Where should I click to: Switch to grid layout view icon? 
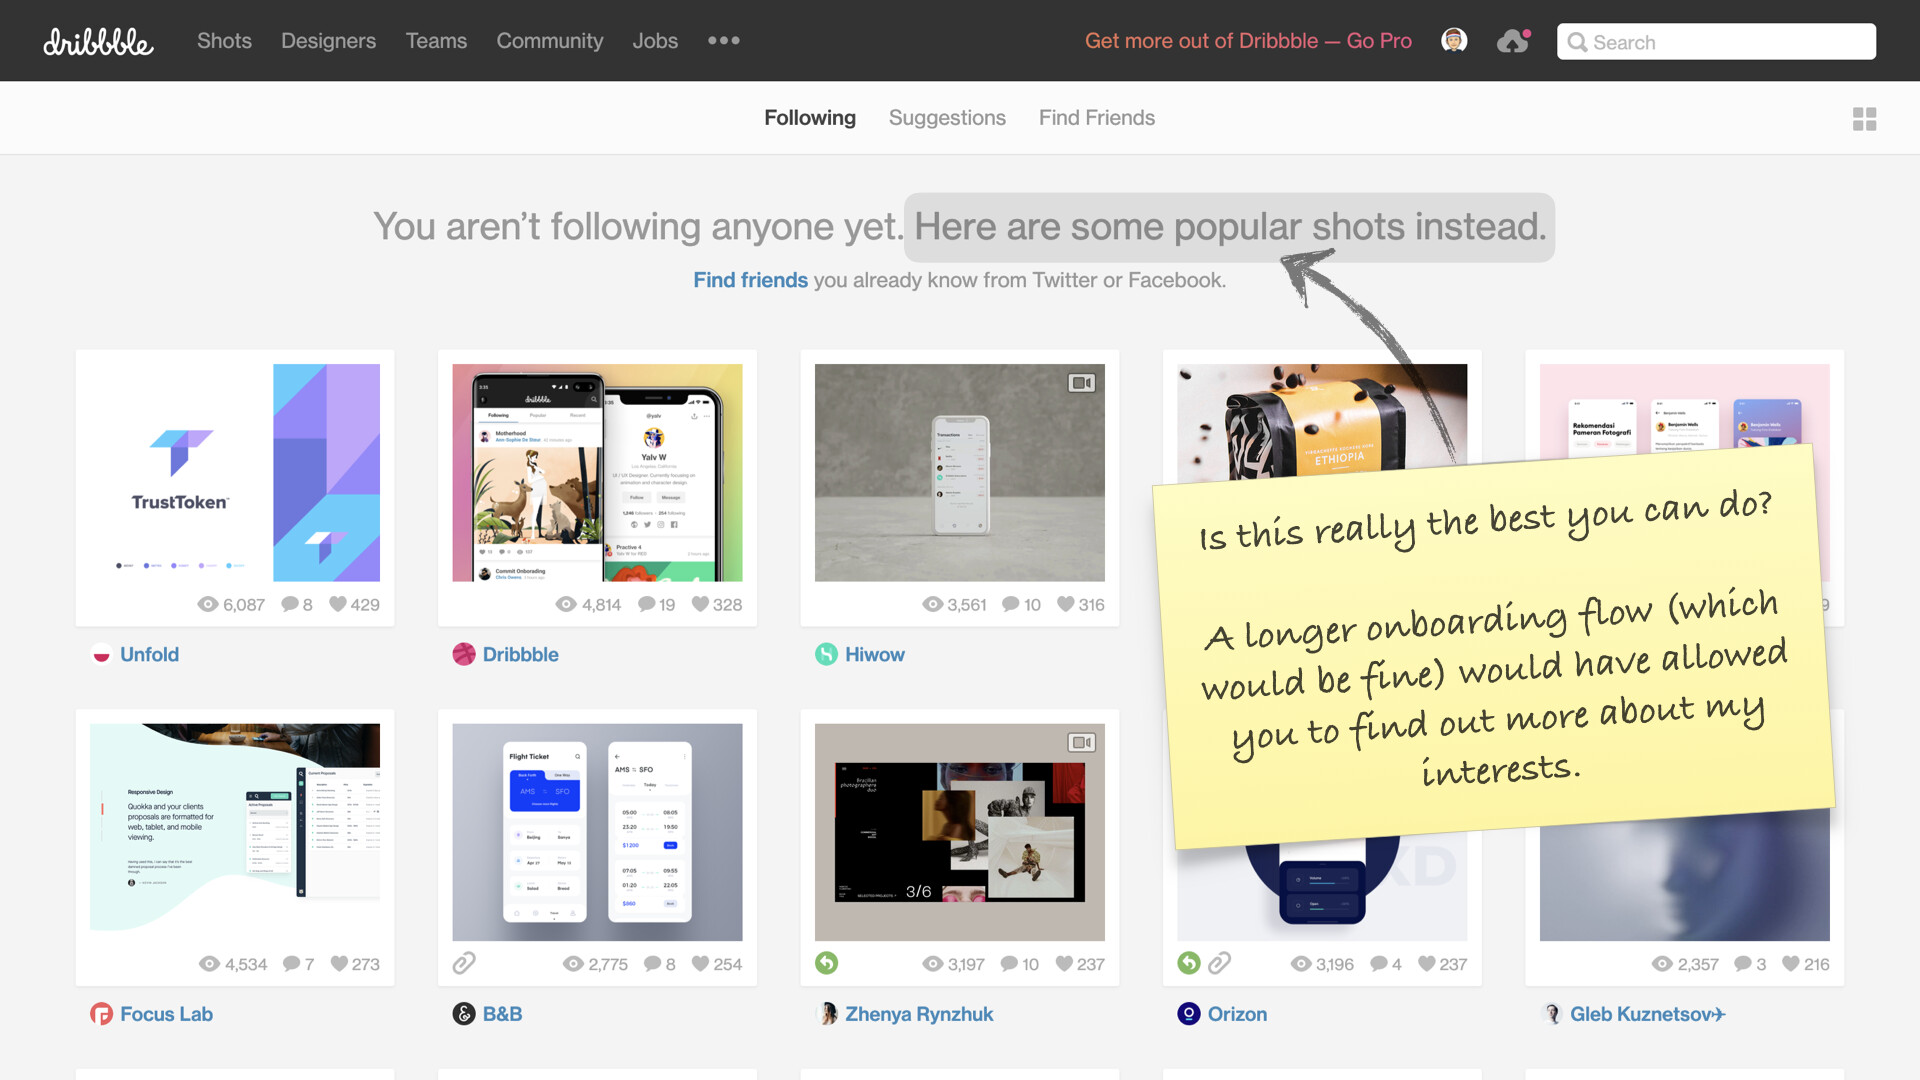[x=1864, y=119]
